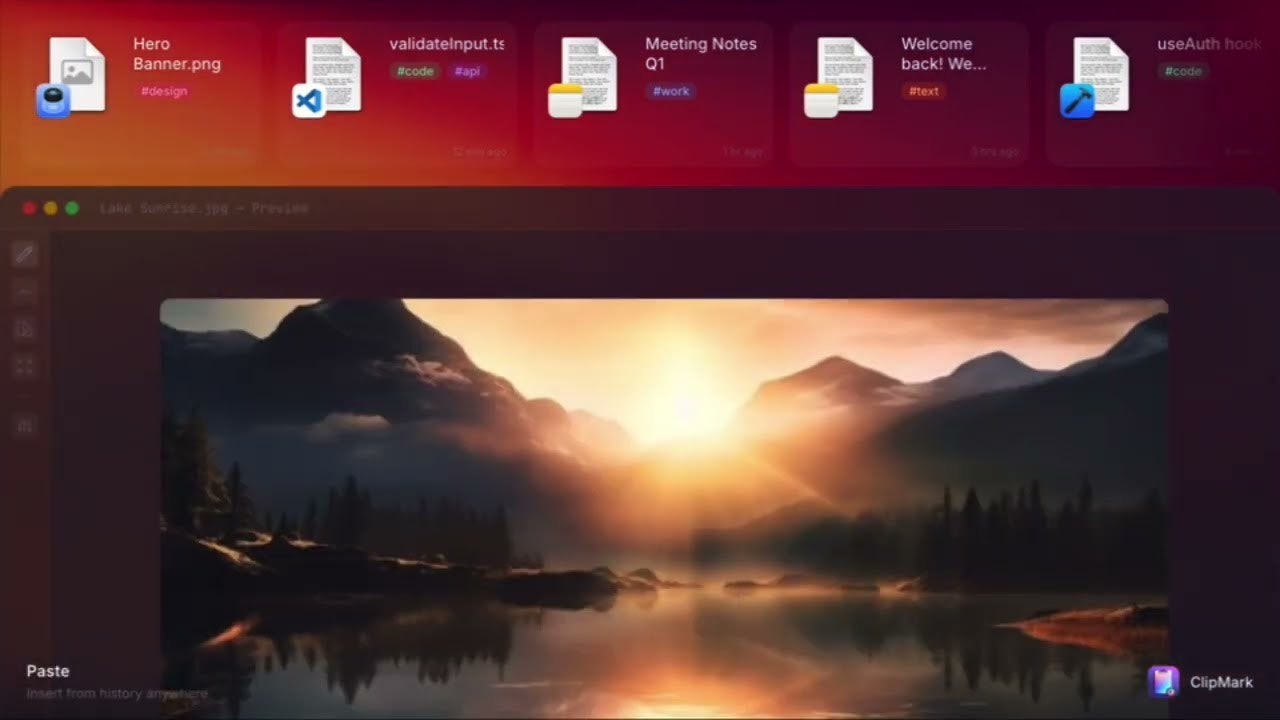
Task: Click the validateInput.ts document icon
Action: click(x=332, y=74)
